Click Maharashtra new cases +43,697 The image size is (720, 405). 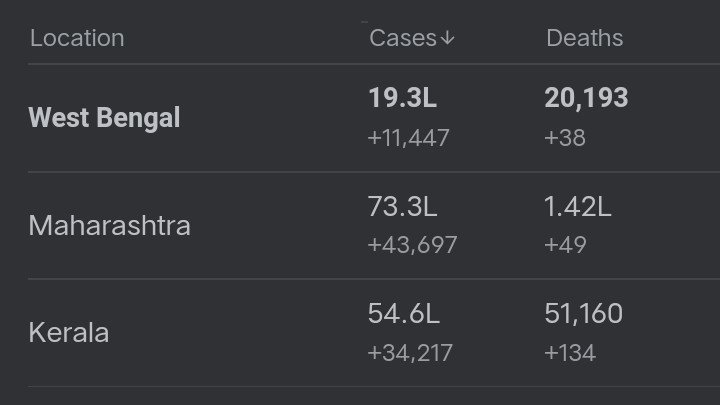pyautogui.click(x=412, y=245)
